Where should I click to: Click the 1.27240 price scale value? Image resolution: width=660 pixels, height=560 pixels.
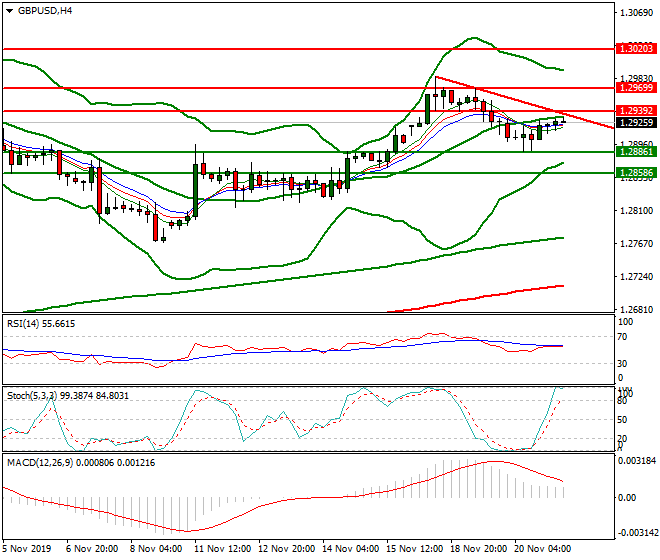tap(637, 277)
